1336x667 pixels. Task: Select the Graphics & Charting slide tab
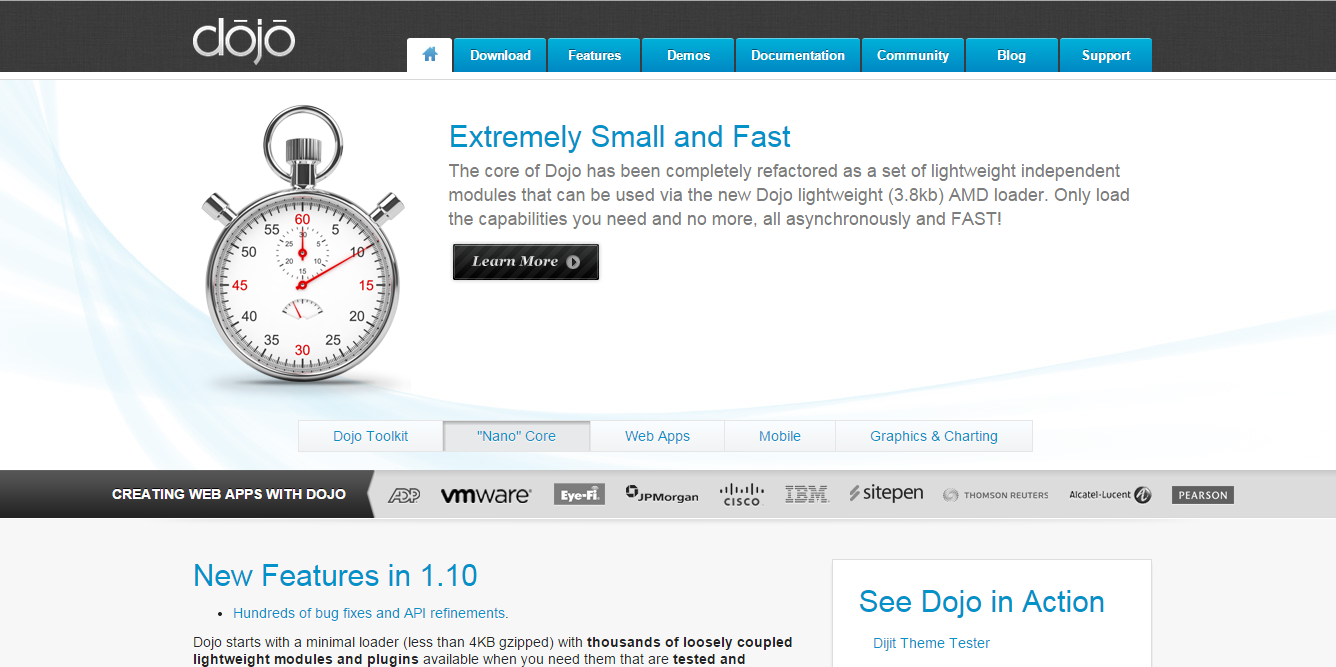tap(934, 436)
